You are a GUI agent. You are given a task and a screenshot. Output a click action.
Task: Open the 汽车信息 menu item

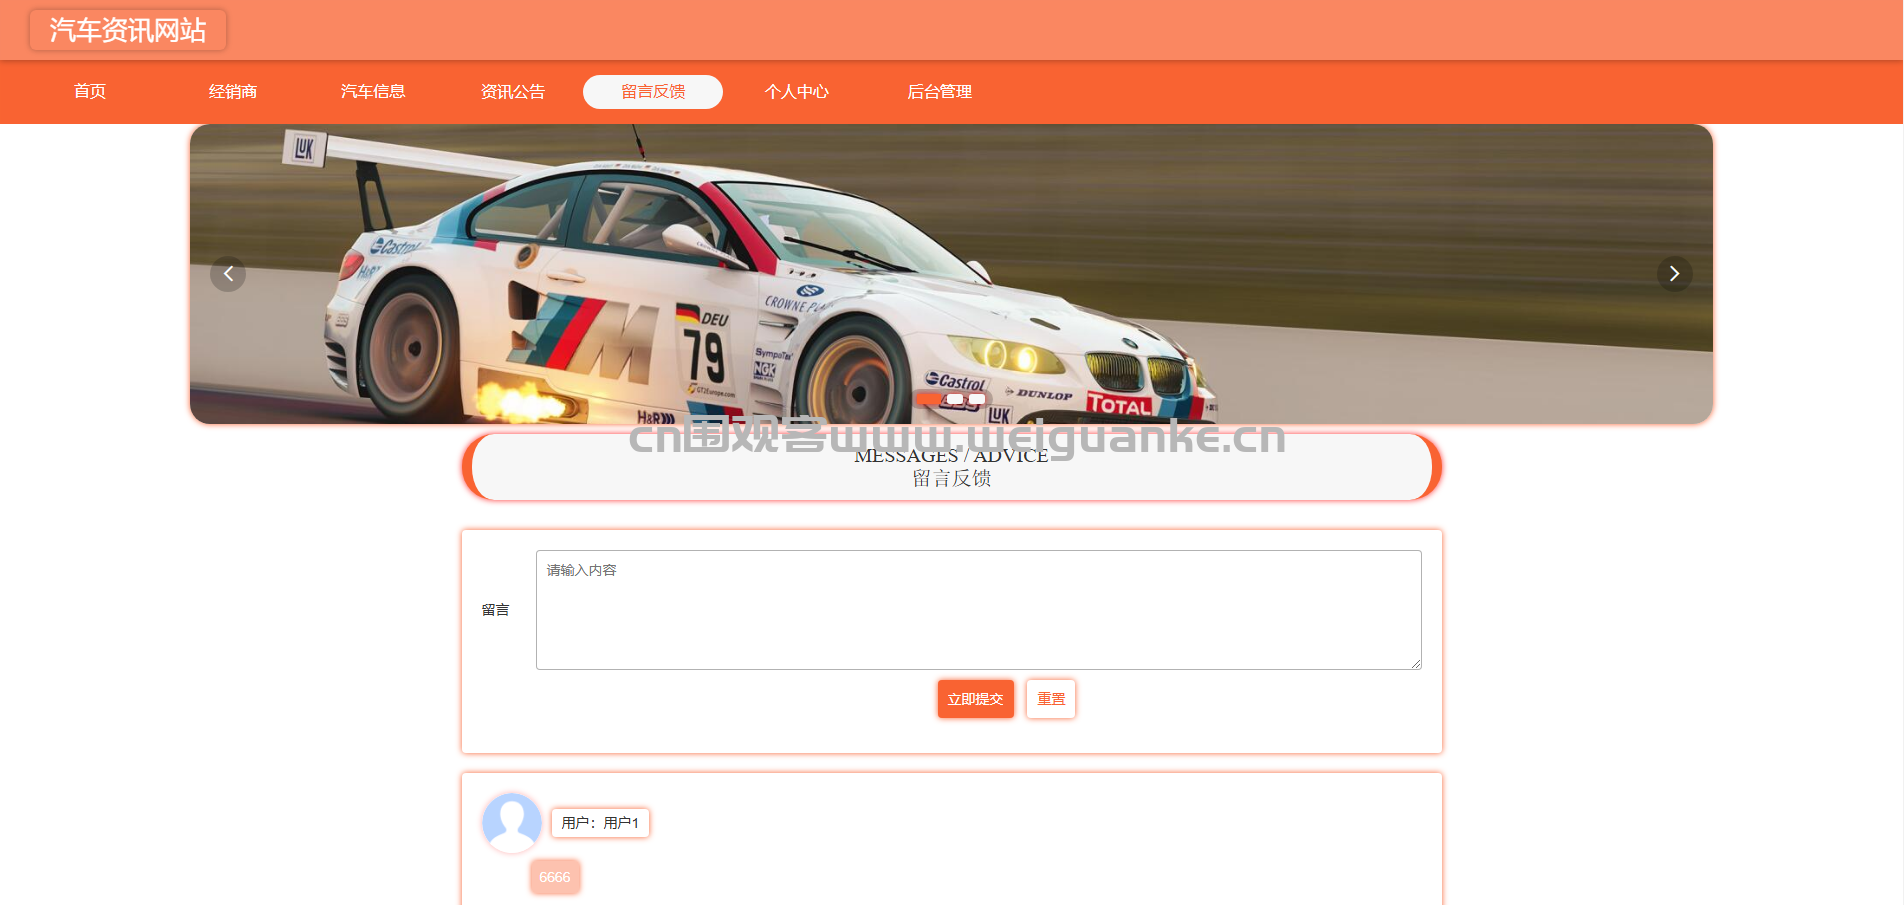pyautogui.click(x=373, y=92)
